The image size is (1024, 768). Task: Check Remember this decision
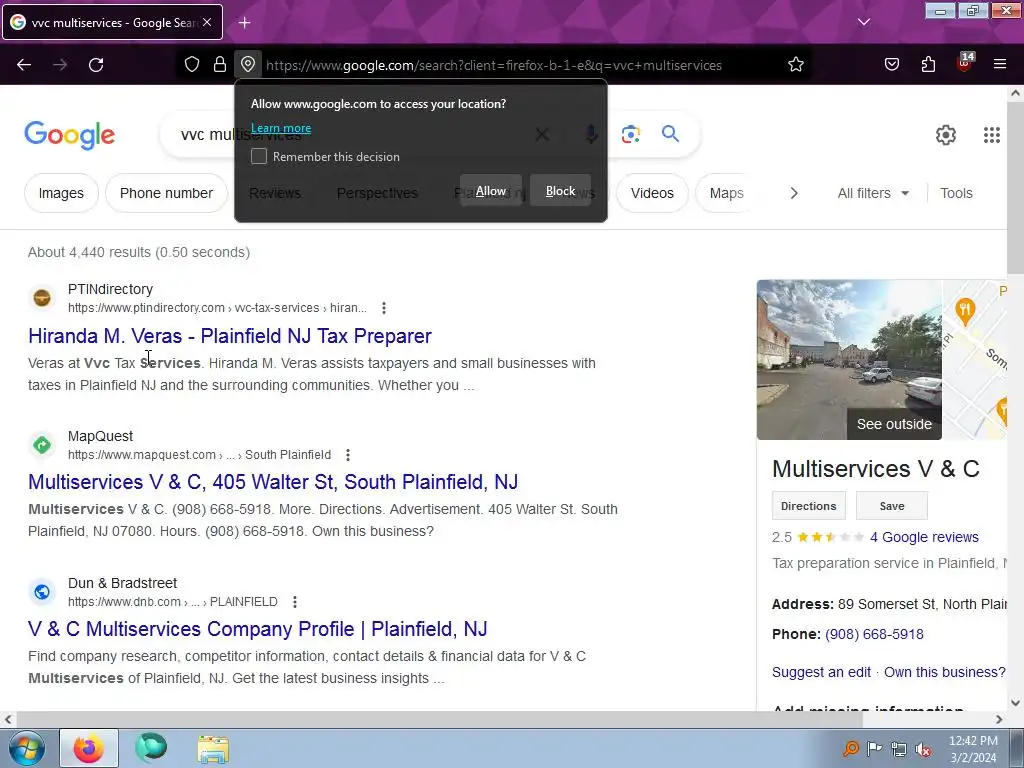coord(259,157)
